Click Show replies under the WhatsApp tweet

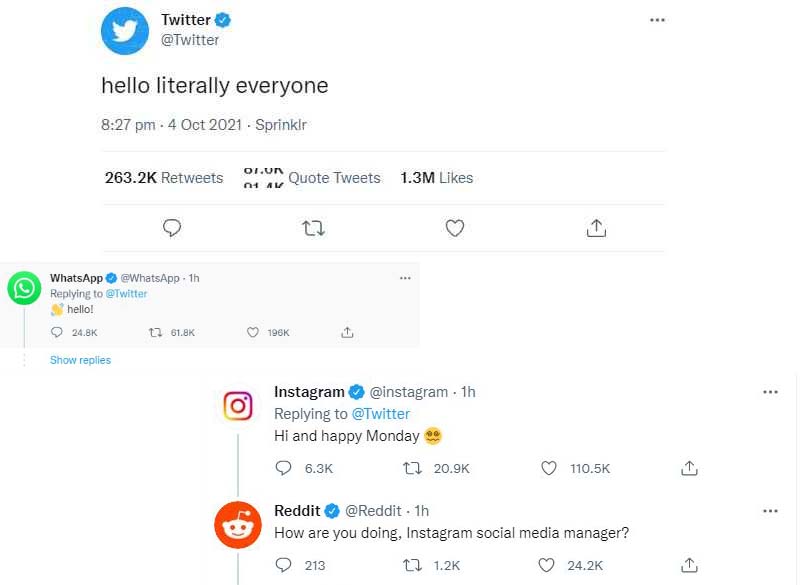(x=80, y=360)
